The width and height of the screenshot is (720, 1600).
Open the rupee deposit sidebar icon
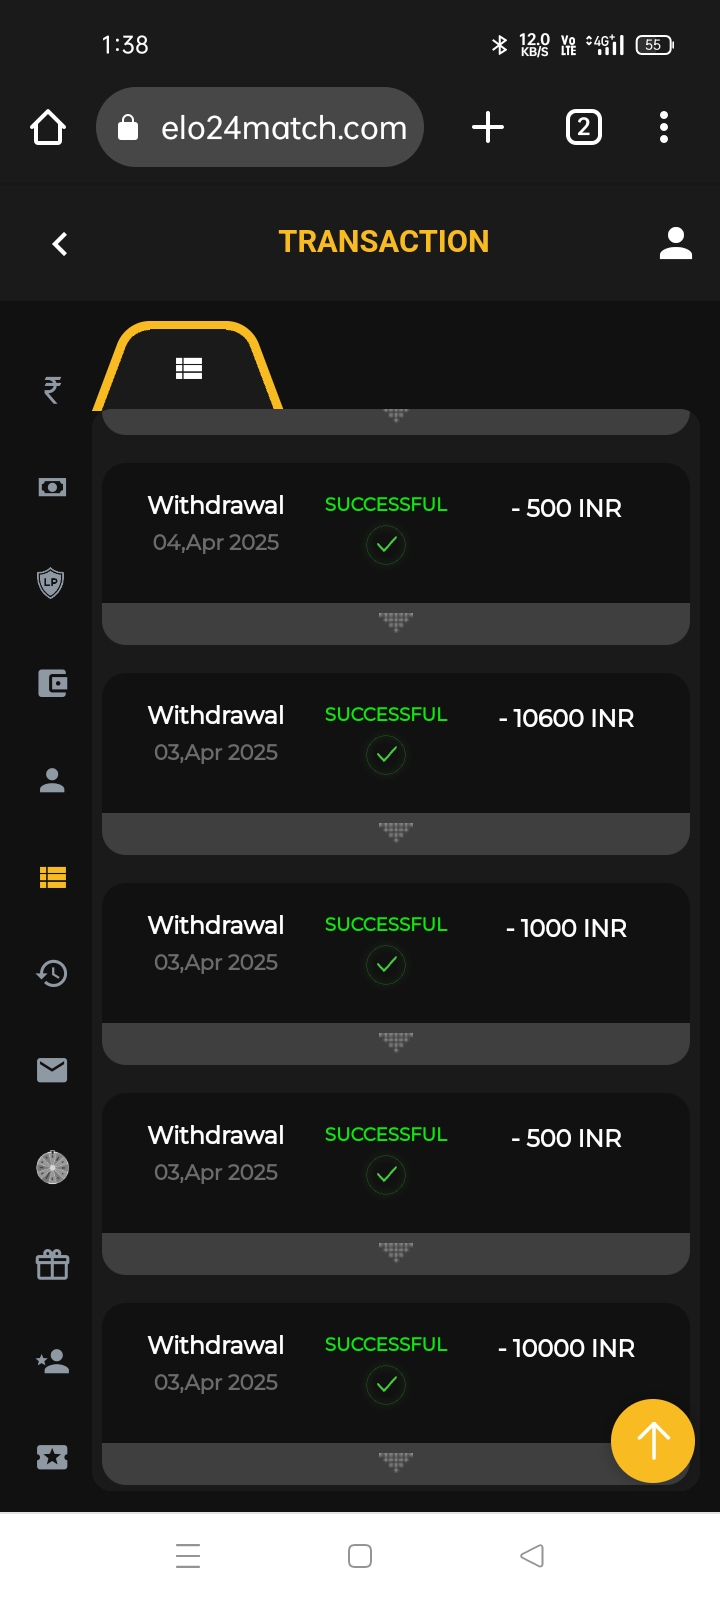pos(52,389)
